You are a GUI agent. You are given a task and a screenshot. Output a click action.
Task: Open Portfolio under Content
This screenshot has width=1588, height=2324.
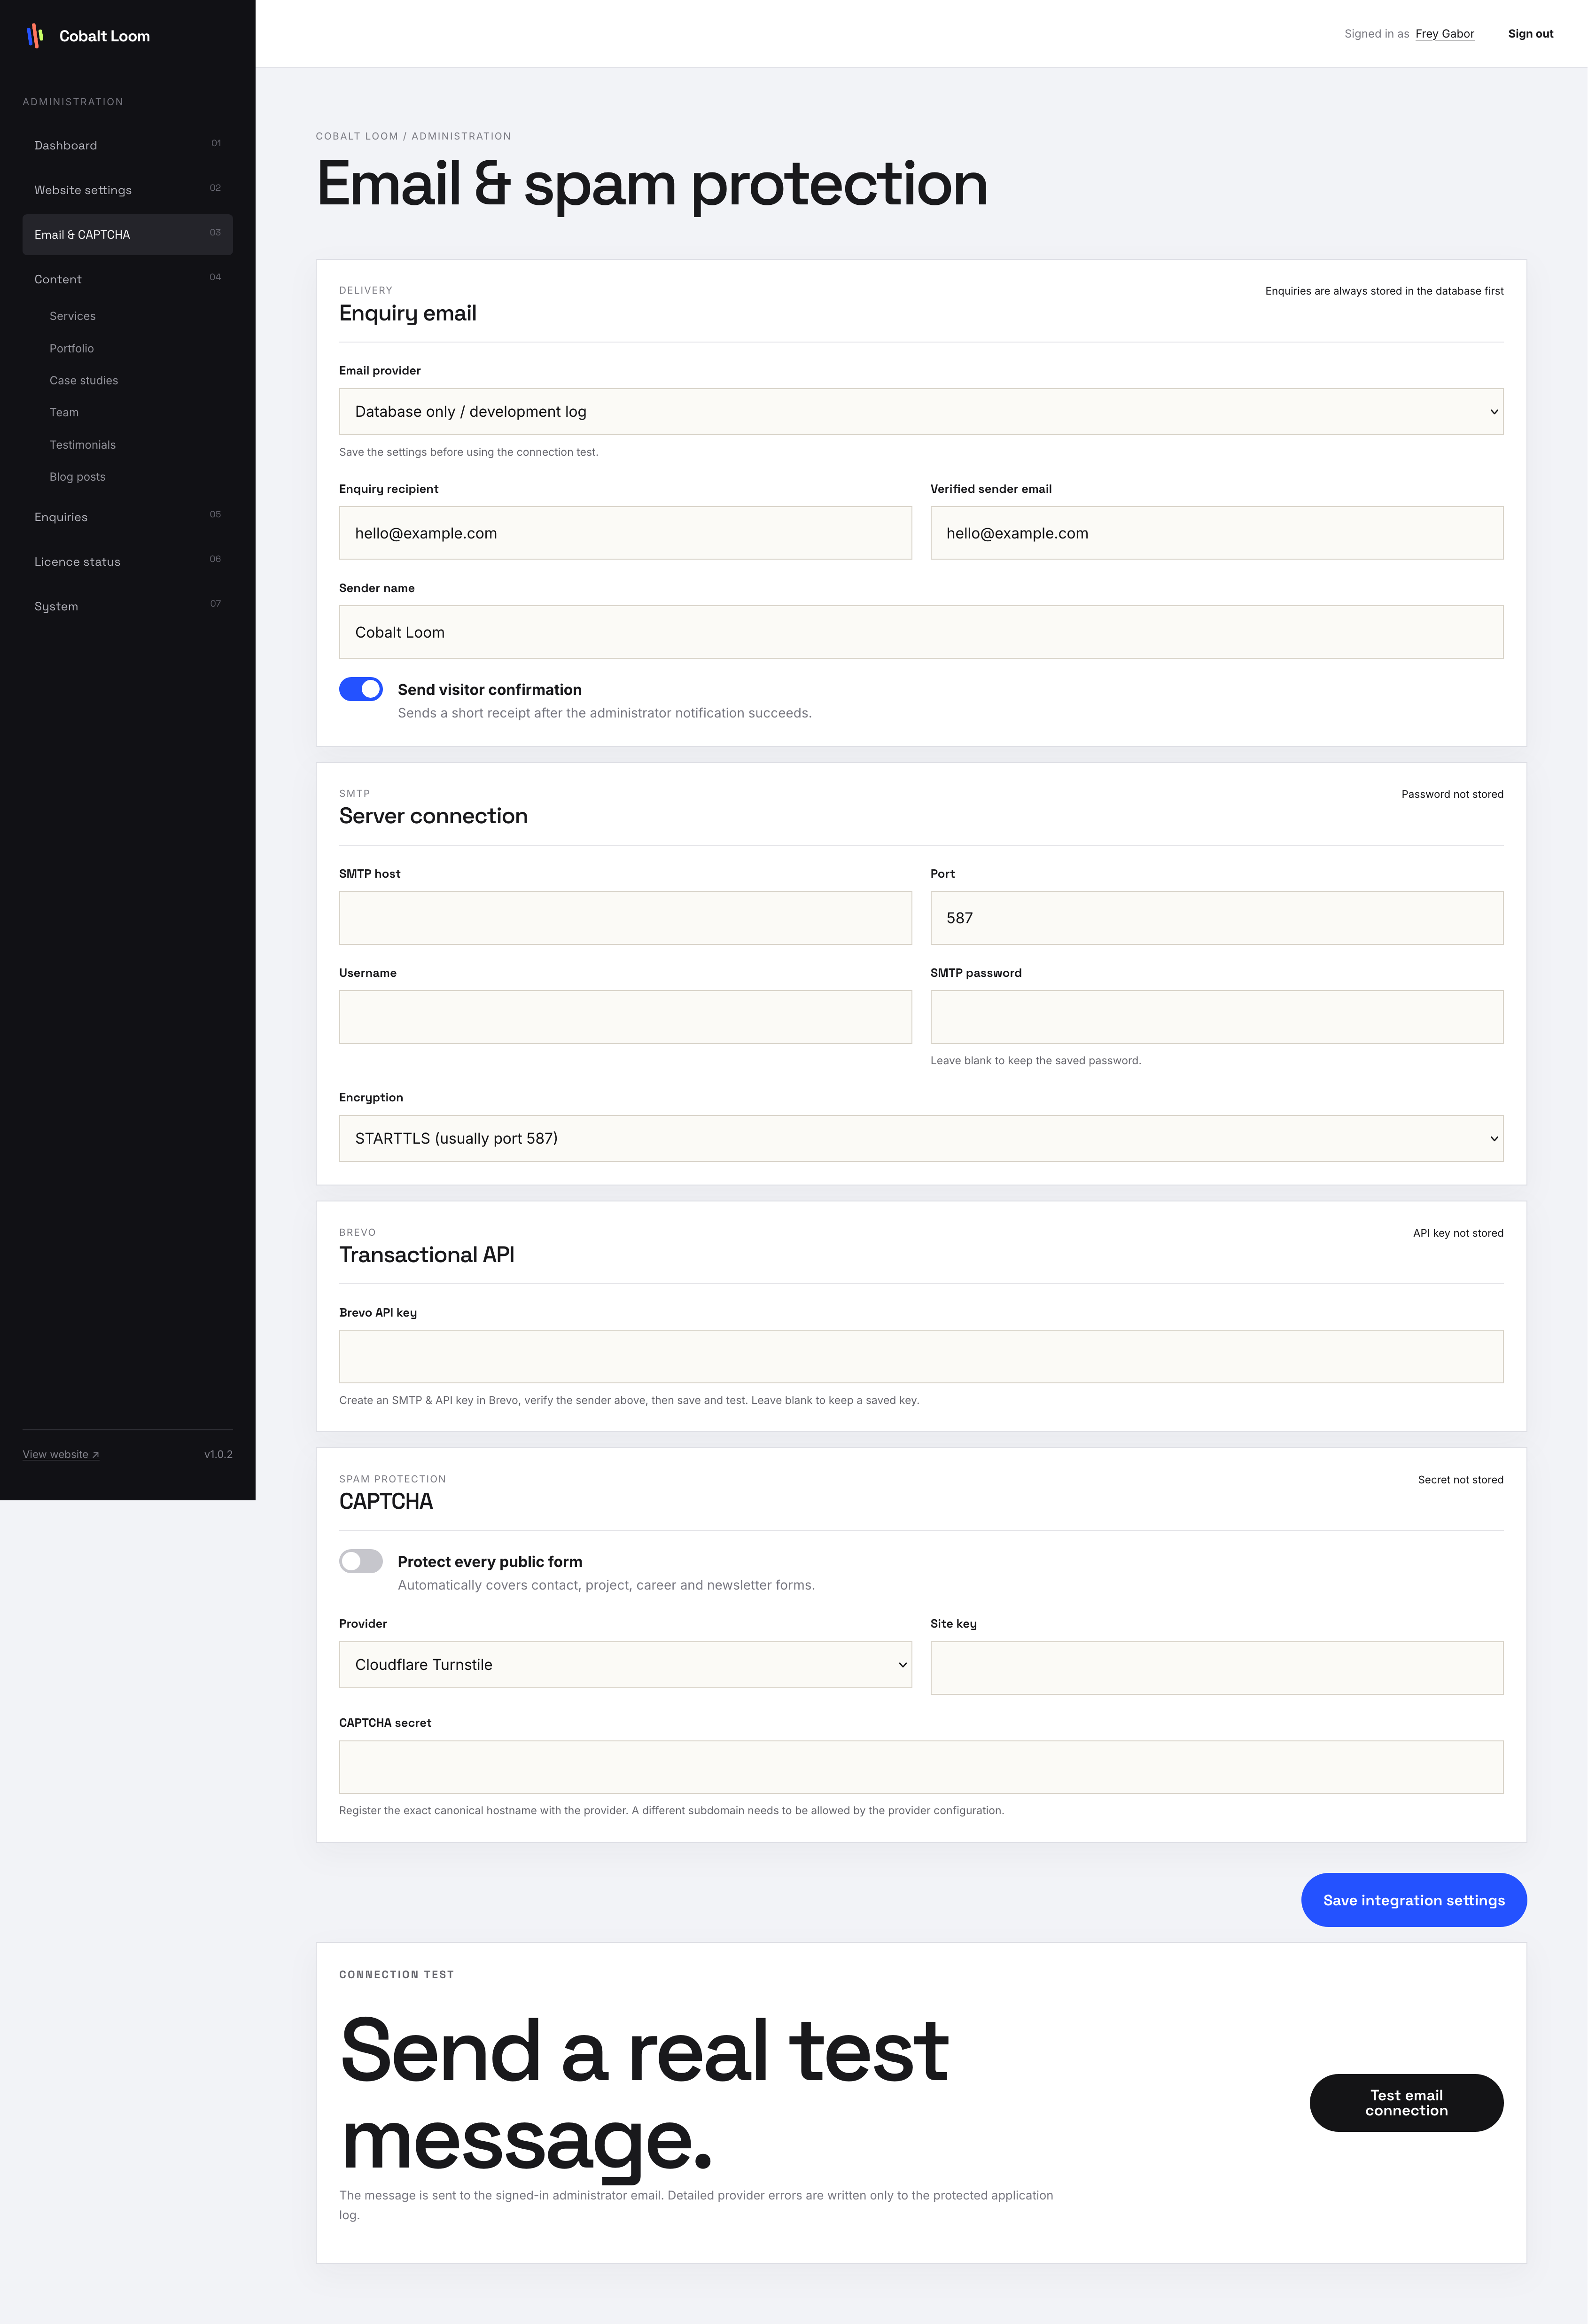click(x=72, y=348)
